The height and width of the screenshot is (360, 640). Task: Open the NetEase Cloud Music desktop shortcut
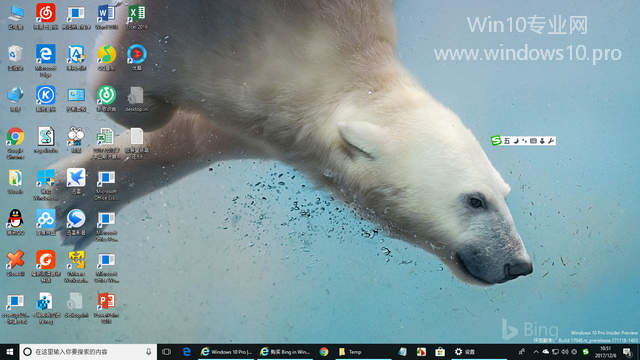point(45,16)
